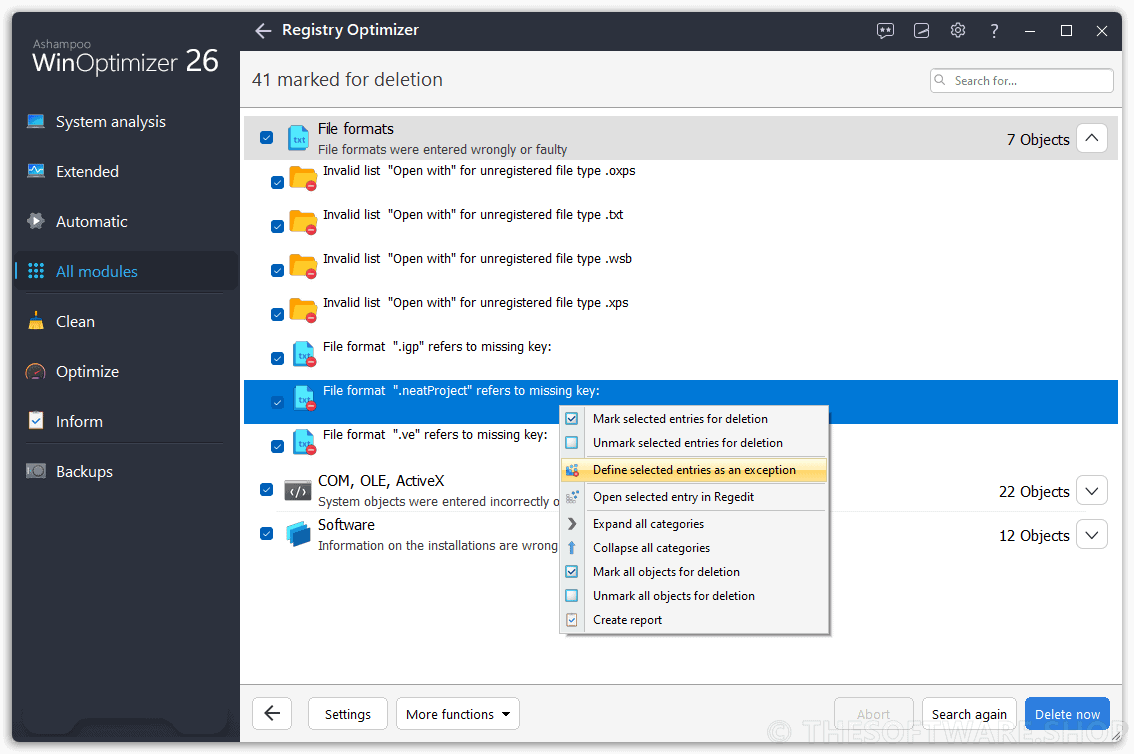Expand the Software 12 Objects chevron
Screen dimensions: 1134x754
tap(1092, 535)
